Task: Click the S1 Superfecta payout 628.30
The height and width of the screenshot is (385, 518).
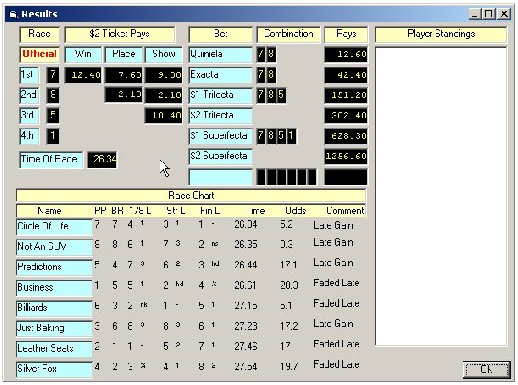Action: point(346,136)
